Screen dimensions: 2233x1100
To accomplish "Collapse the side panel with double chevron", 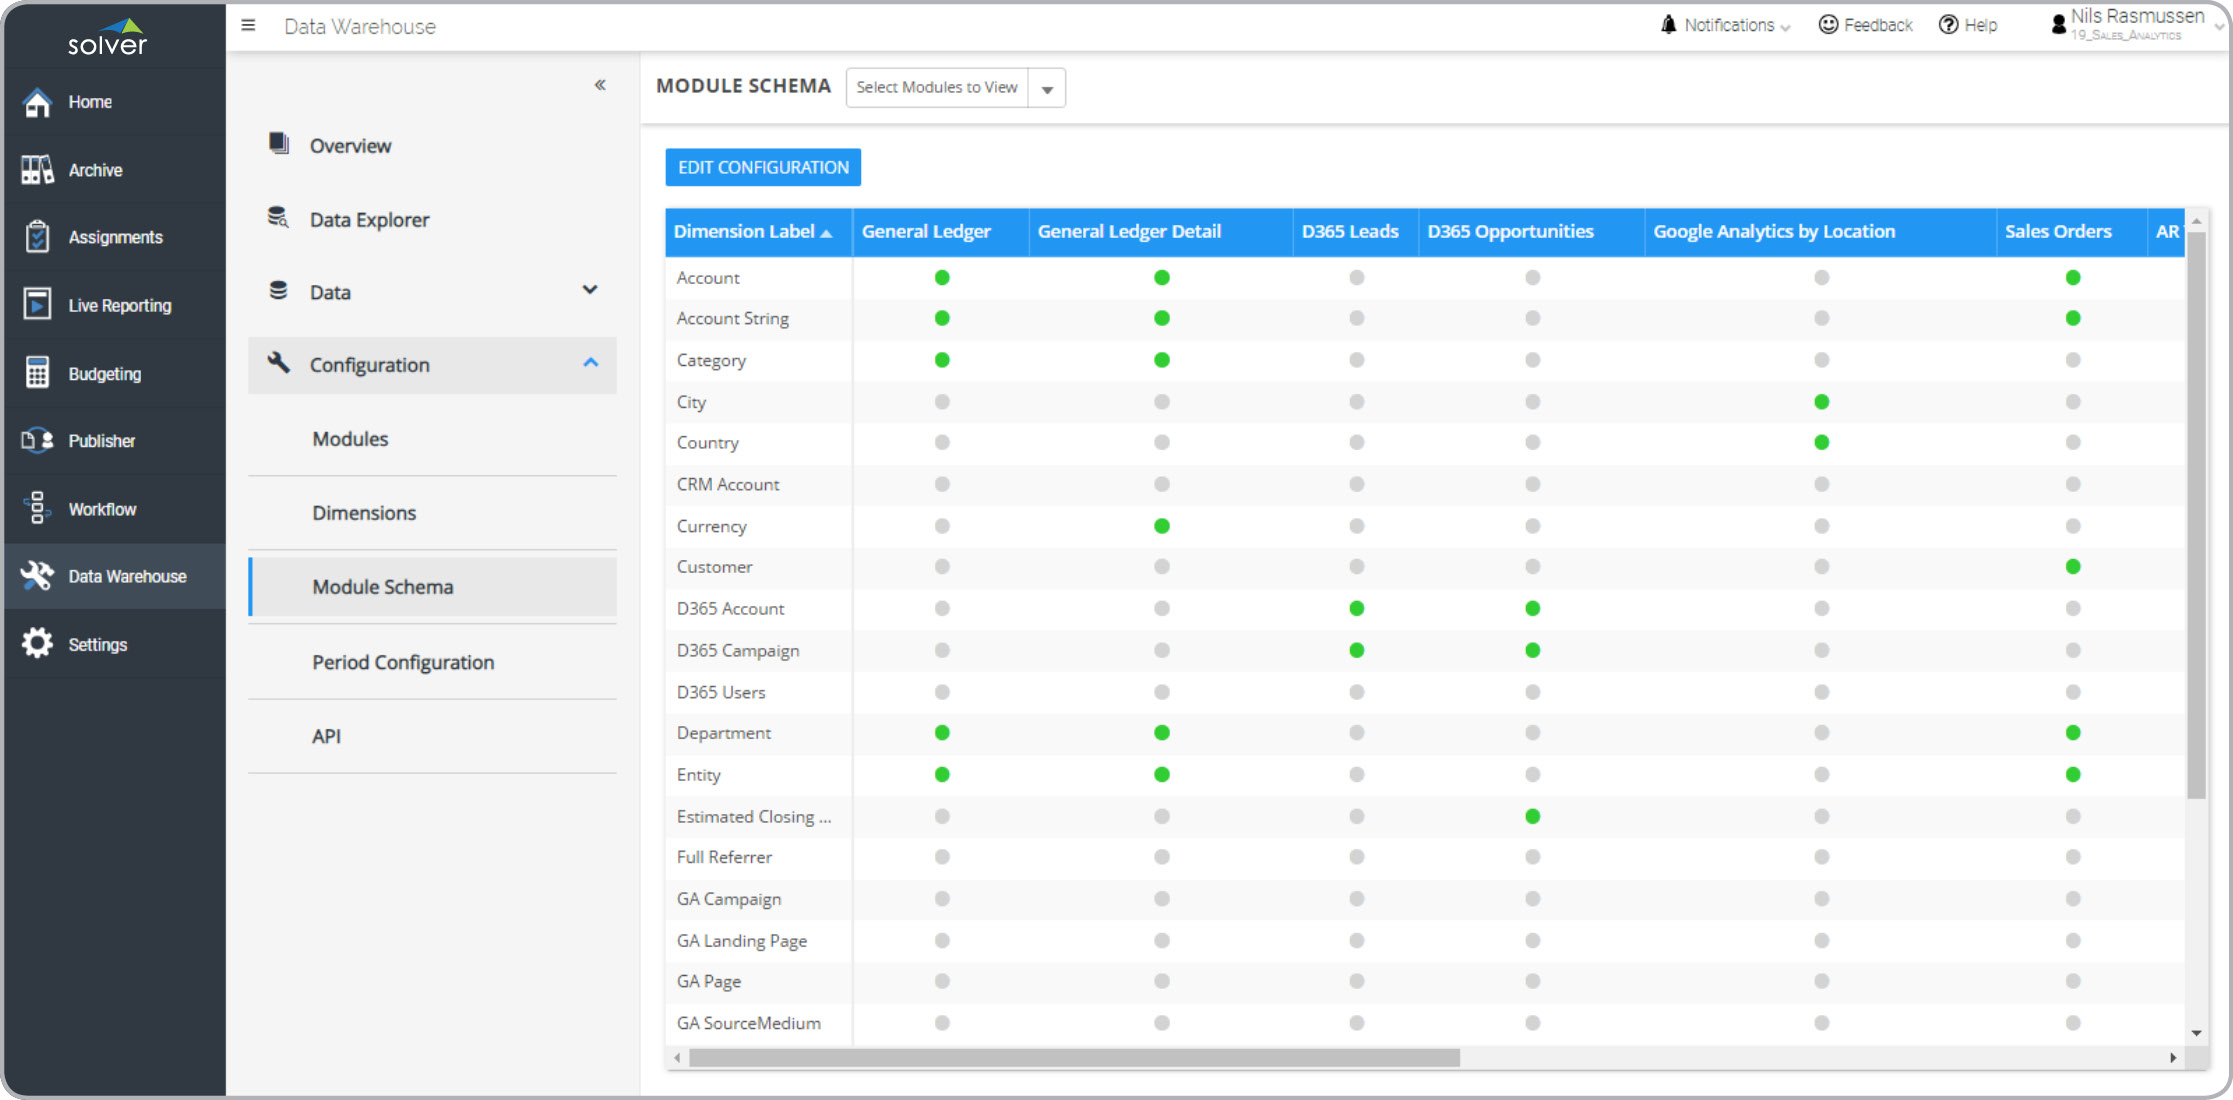I will point(600,85).
